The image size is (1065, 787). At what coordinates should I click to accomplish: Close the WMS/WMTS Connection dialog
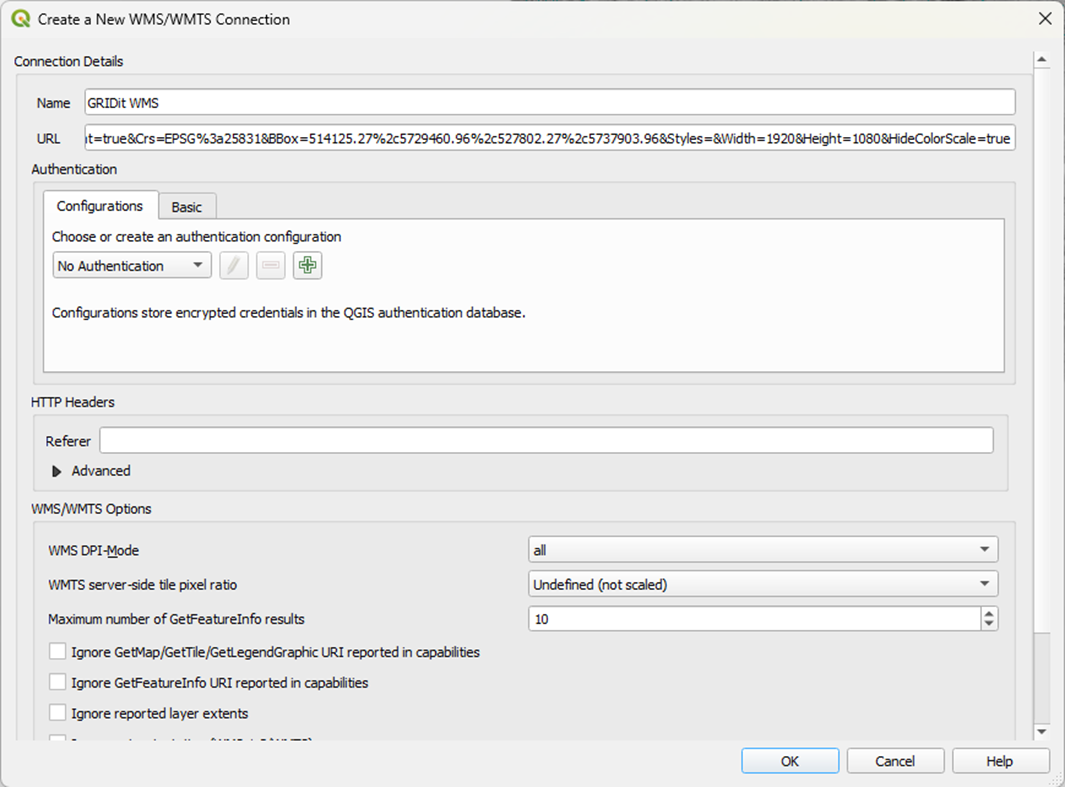1045,19
